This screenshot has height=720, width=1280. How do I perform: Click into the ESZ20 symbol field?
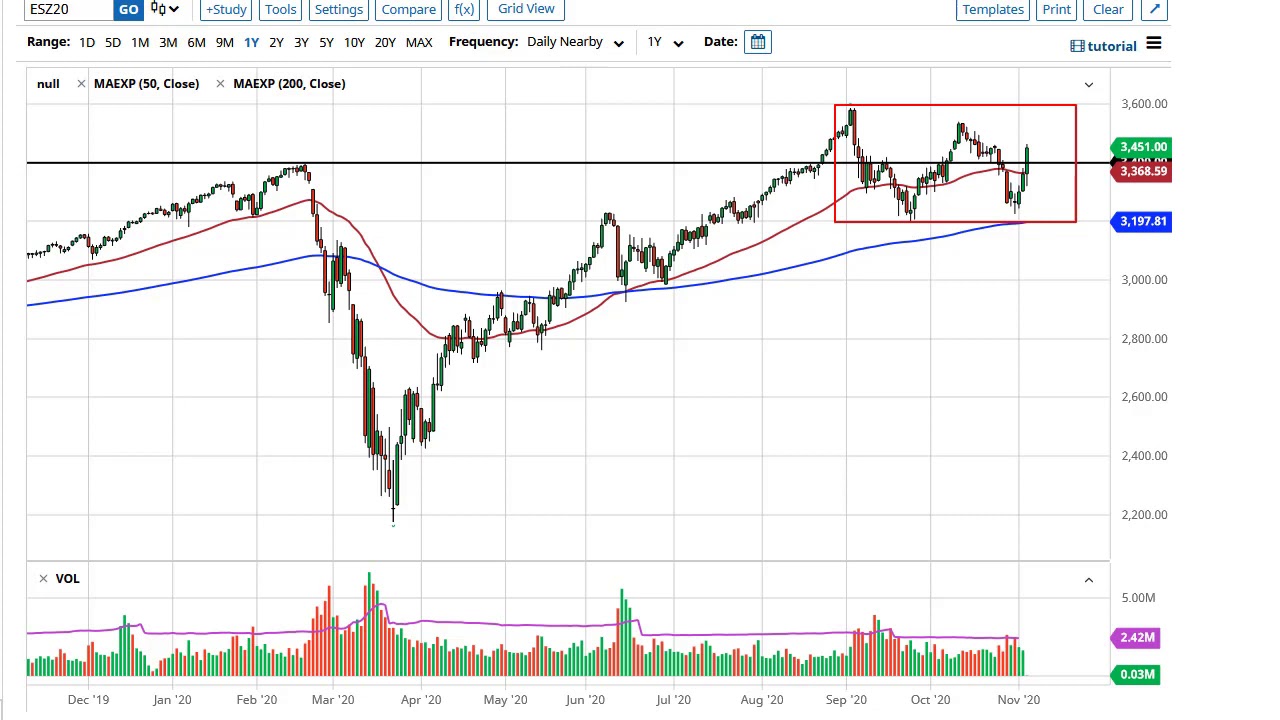(x=69, y=9)
